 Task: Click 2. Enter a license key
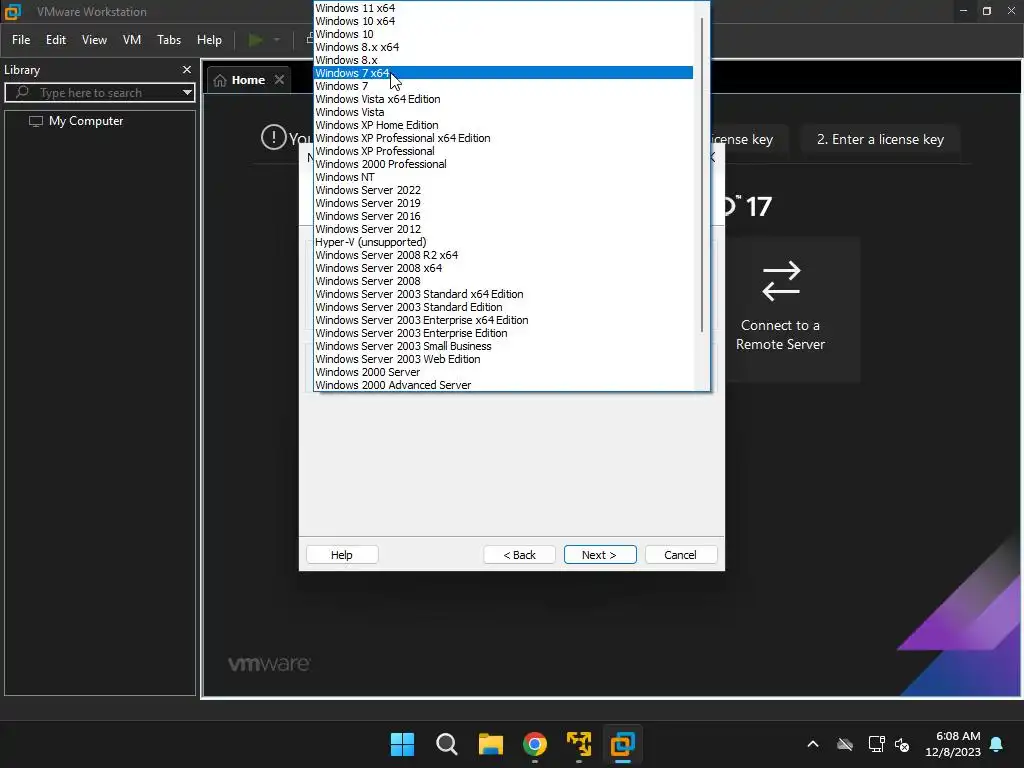click(880, 139)
